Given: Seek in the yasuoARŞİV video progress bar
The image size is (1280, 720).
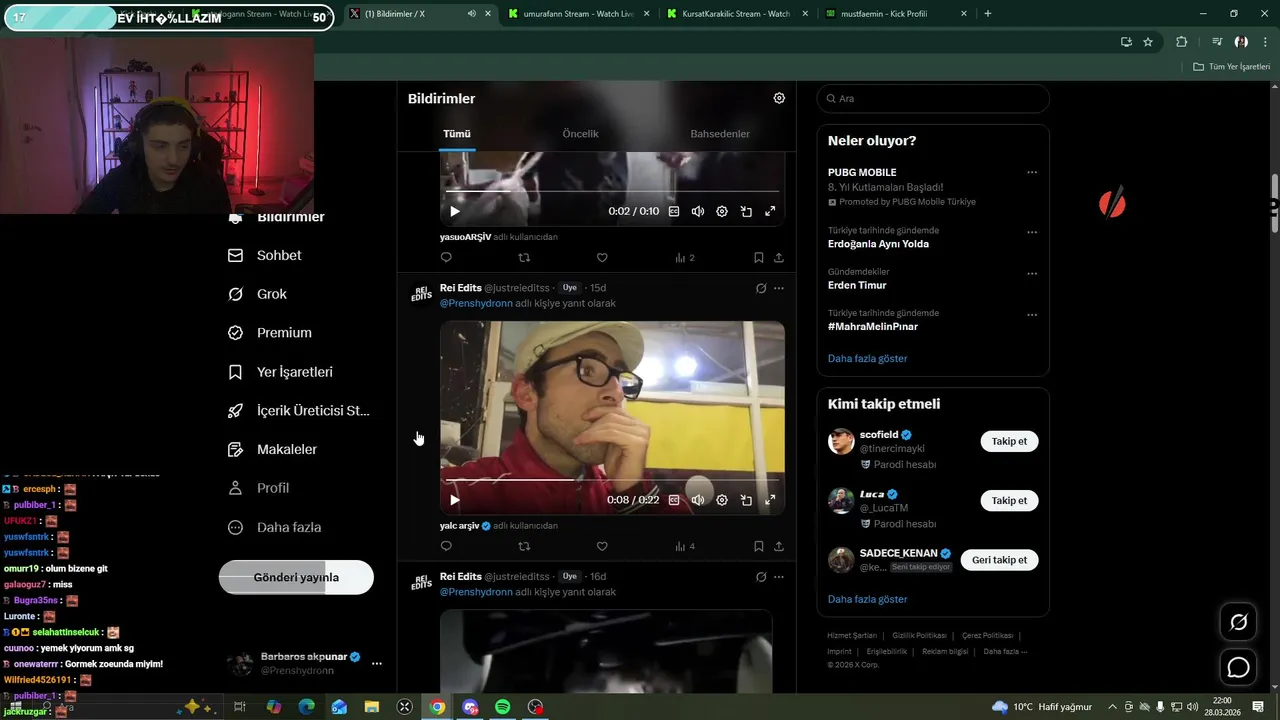Looking at the screenshot, I should point(612,190).
